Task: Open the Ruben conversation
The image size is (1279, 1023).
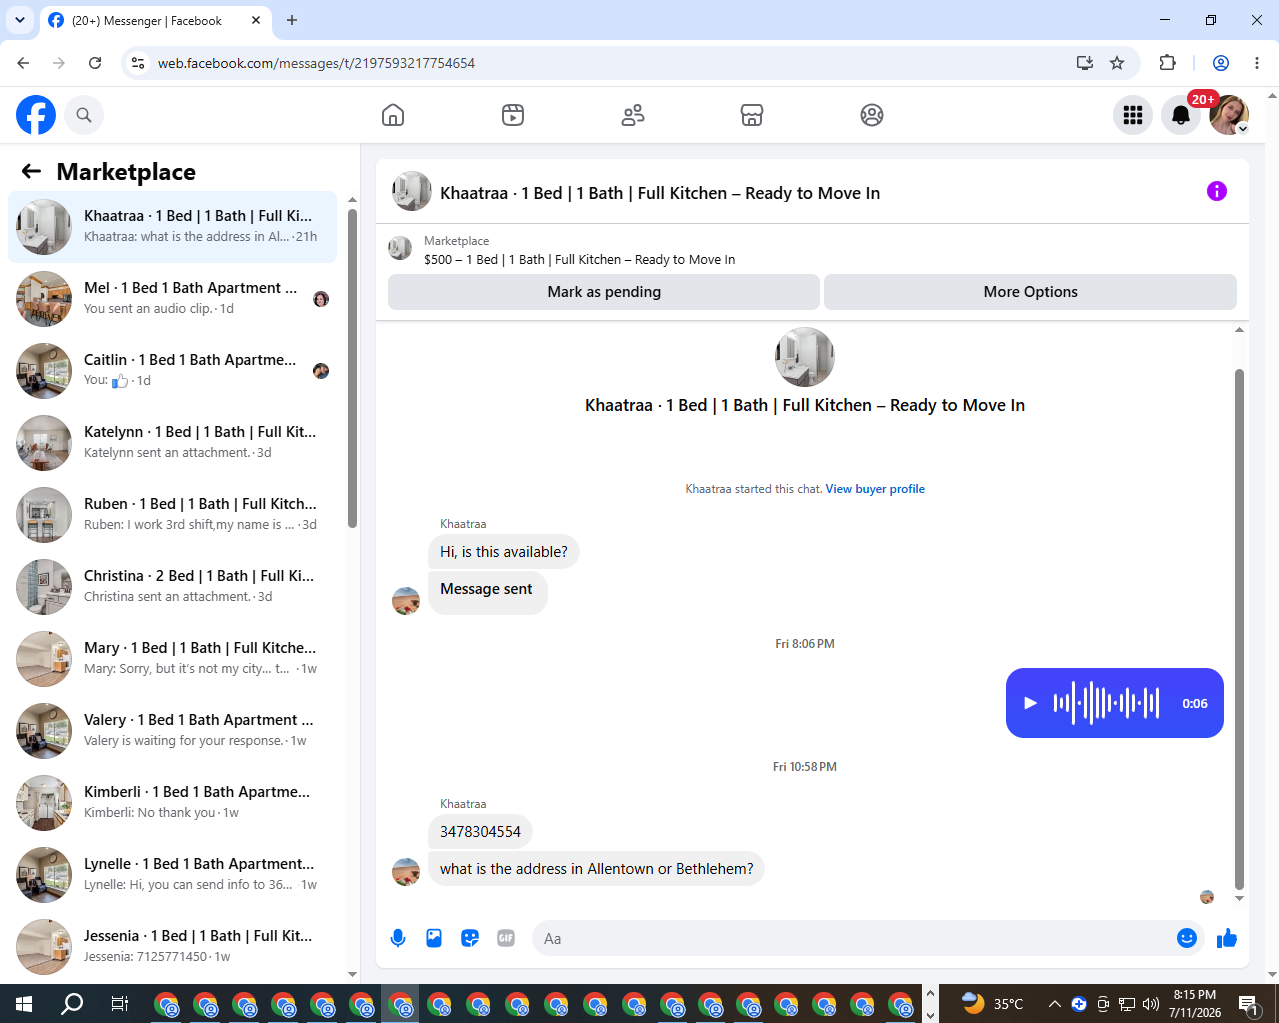Action: pyautogui.click(x=173, y=515)
